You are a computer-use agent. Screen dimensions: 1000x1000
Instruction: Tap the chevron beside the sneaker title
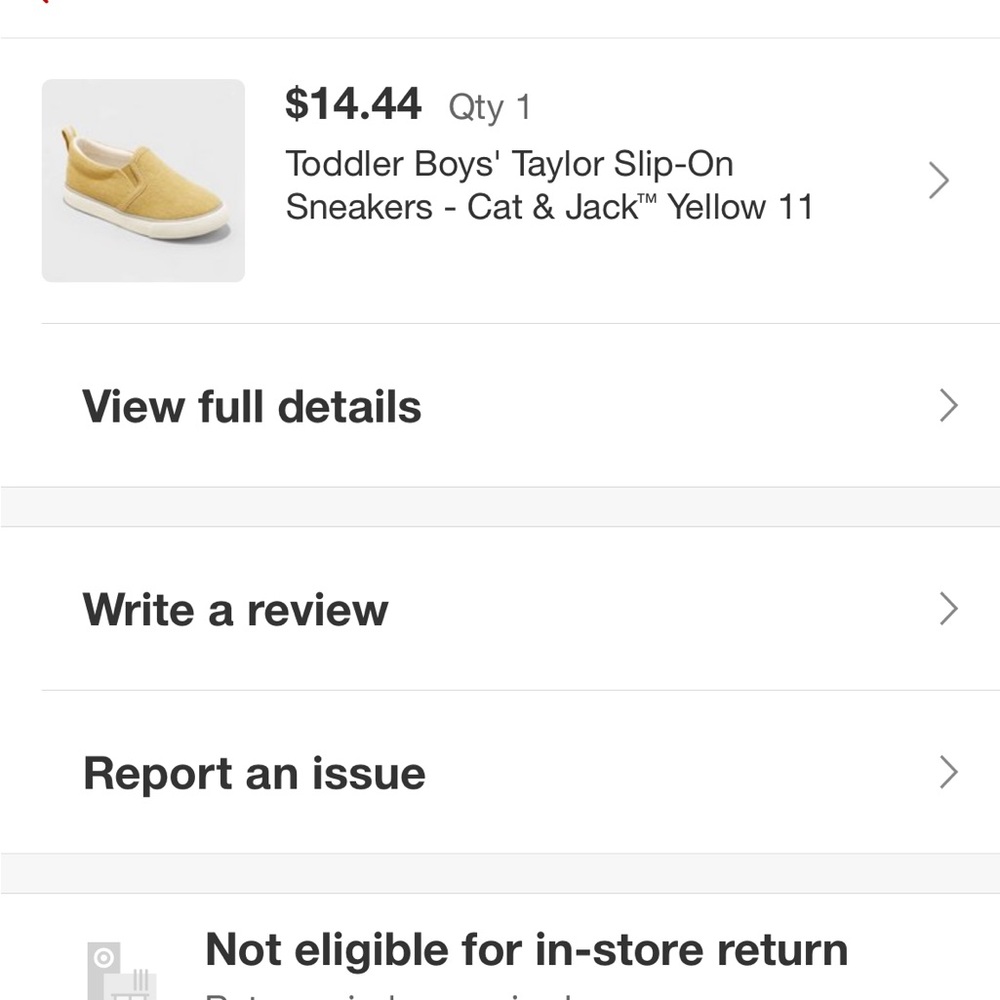coord(938,180)
